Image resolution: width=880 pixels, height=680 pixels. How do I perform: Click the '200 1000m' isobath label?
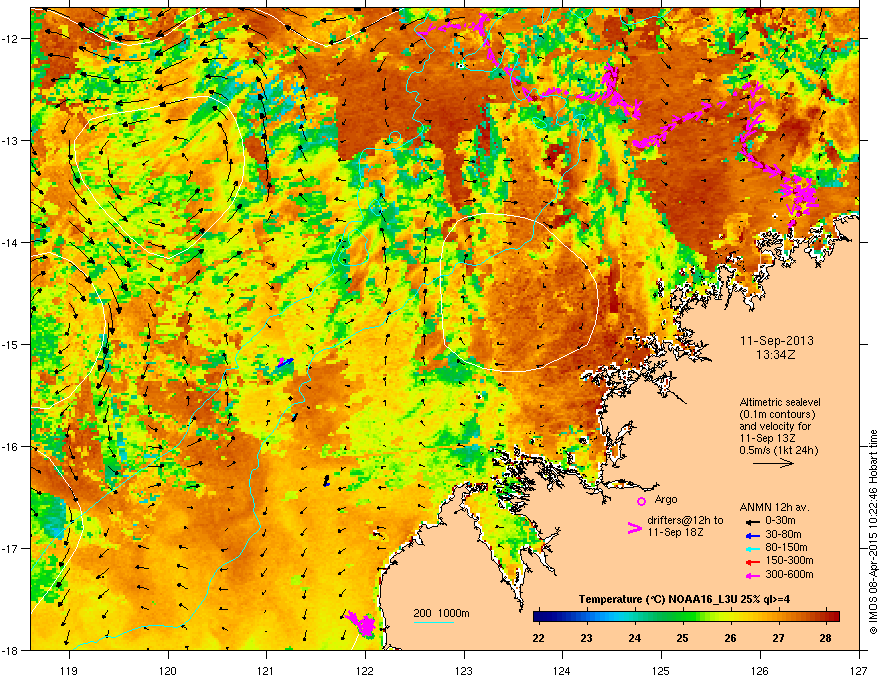[441, 613]
